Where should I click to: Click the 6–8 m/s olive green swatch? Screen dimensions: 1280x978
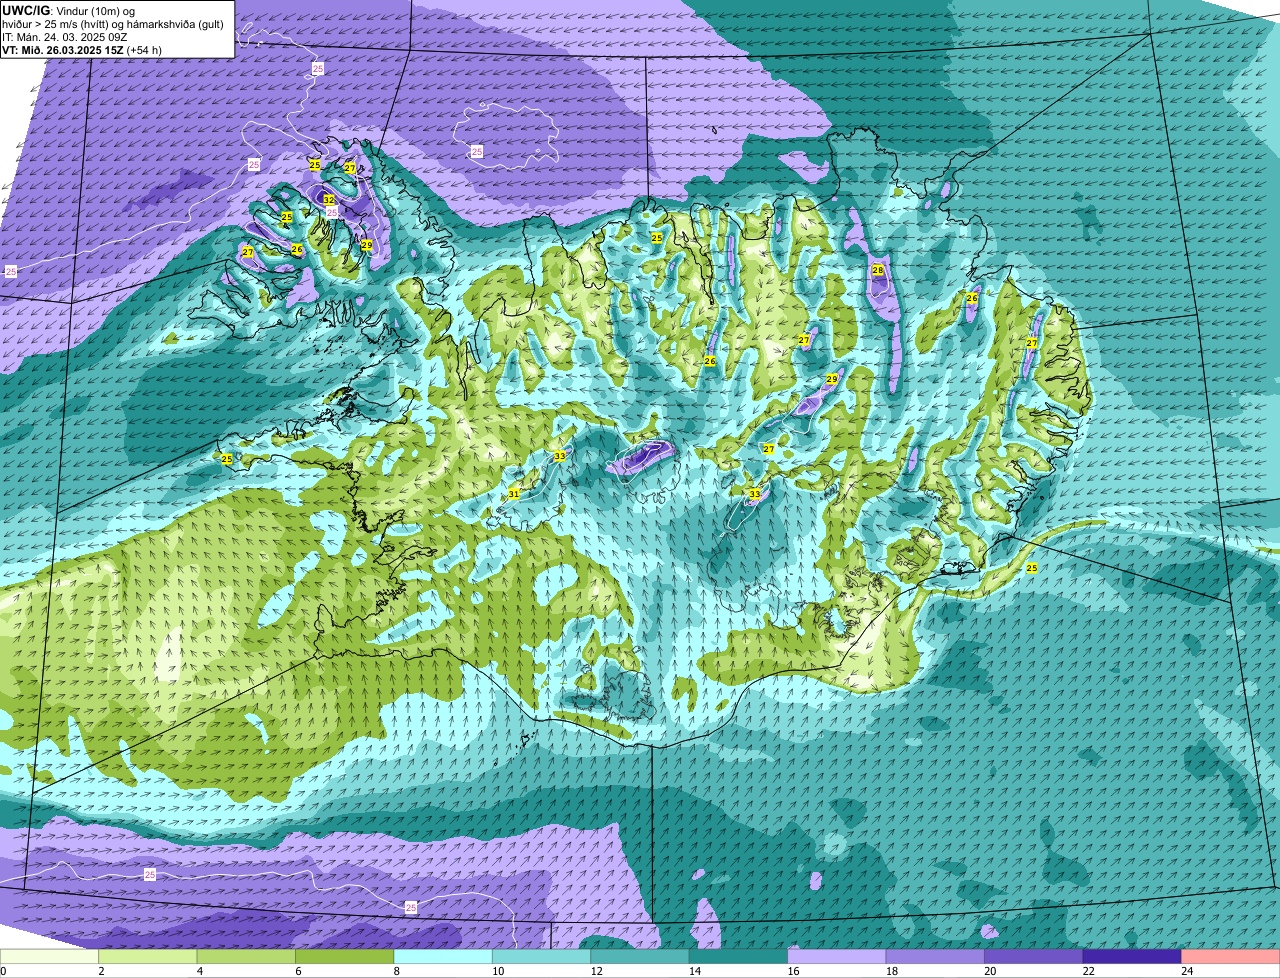345,957
